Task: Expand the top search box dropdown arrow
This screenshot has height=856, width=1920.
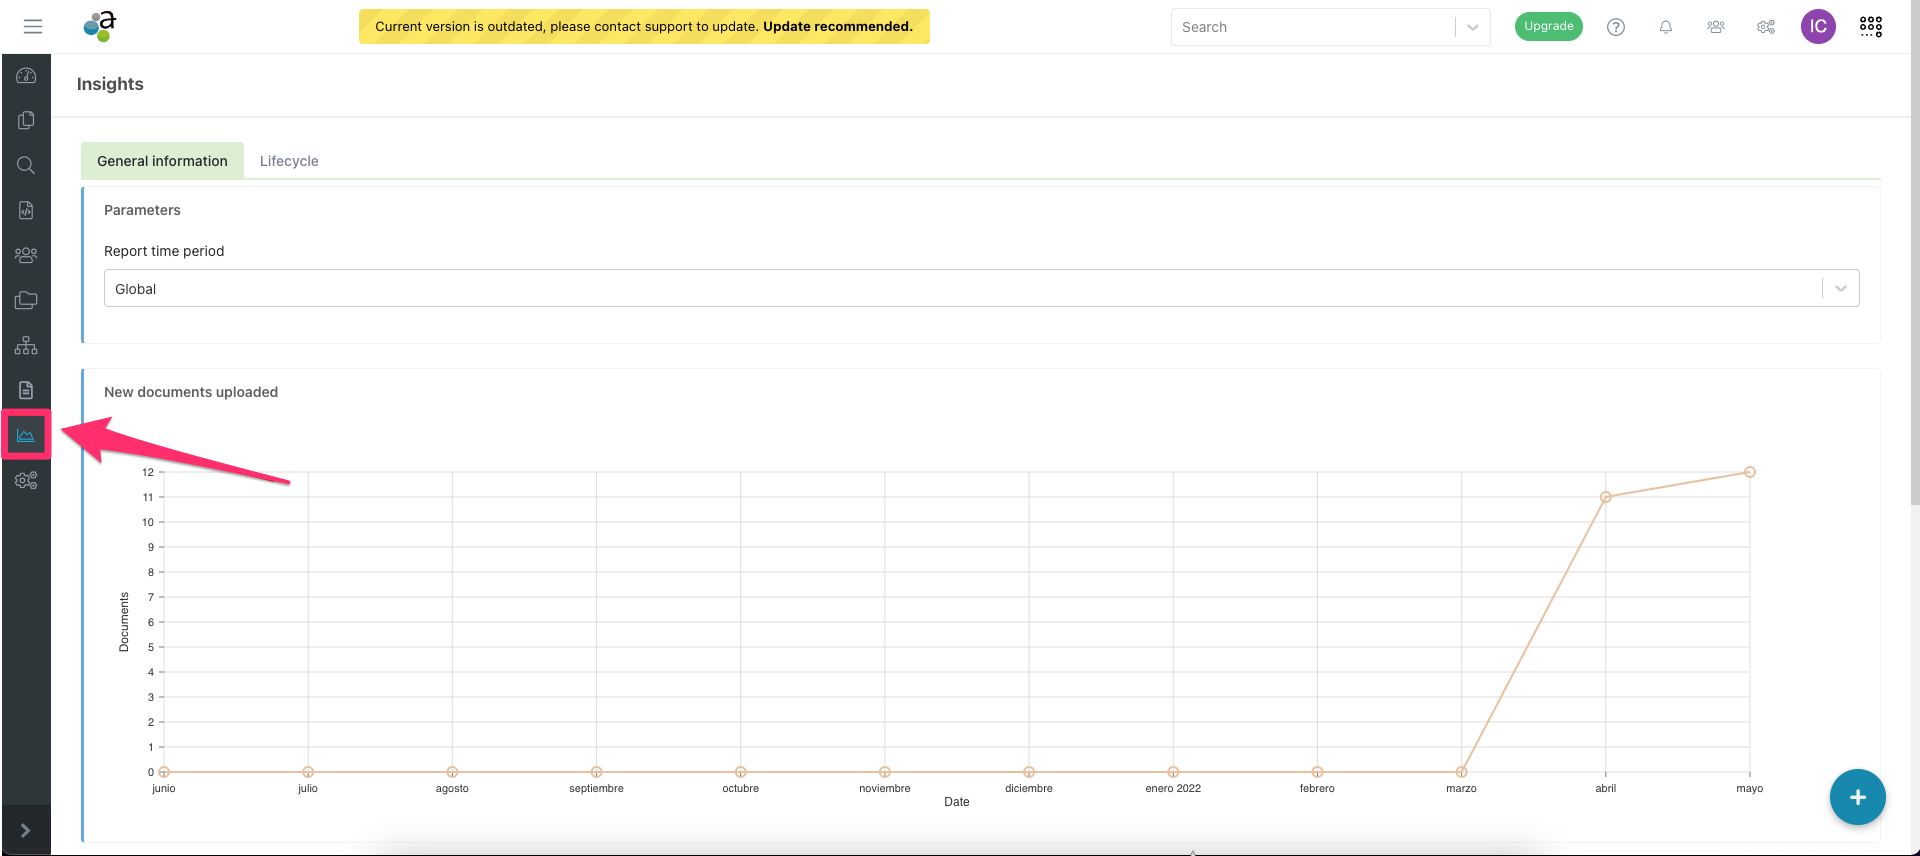Action: (1472, 27)
